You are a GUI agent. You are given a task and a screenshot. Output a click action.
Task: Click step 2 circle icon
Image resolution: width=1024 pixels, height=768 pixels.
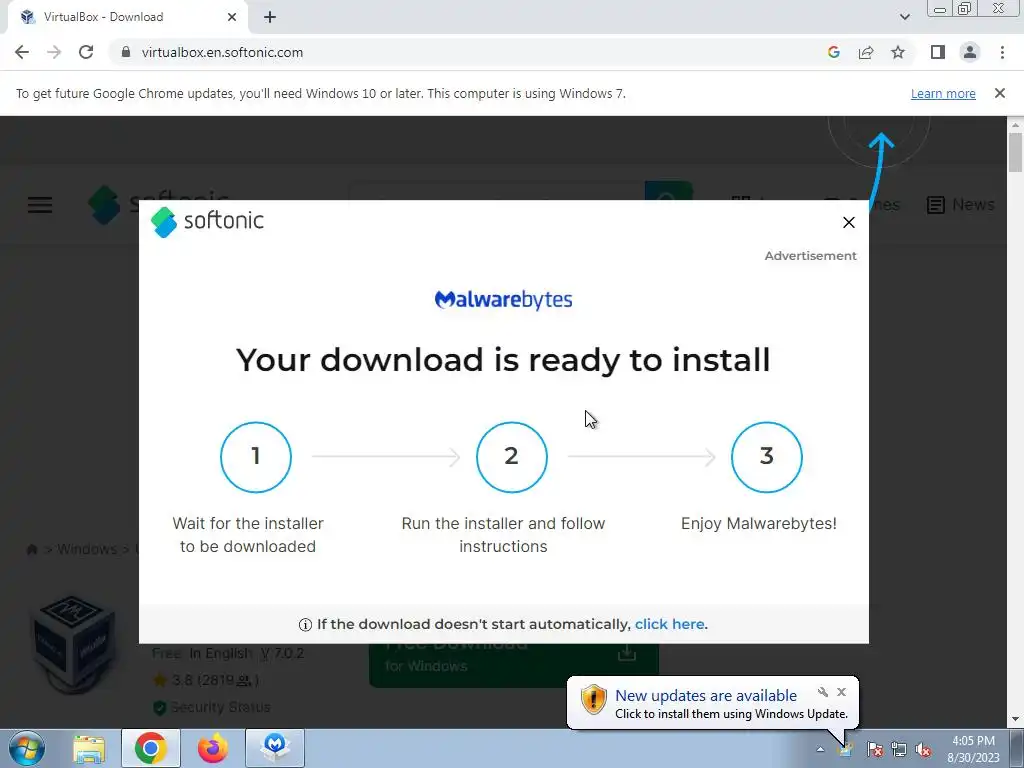[511, 456]
